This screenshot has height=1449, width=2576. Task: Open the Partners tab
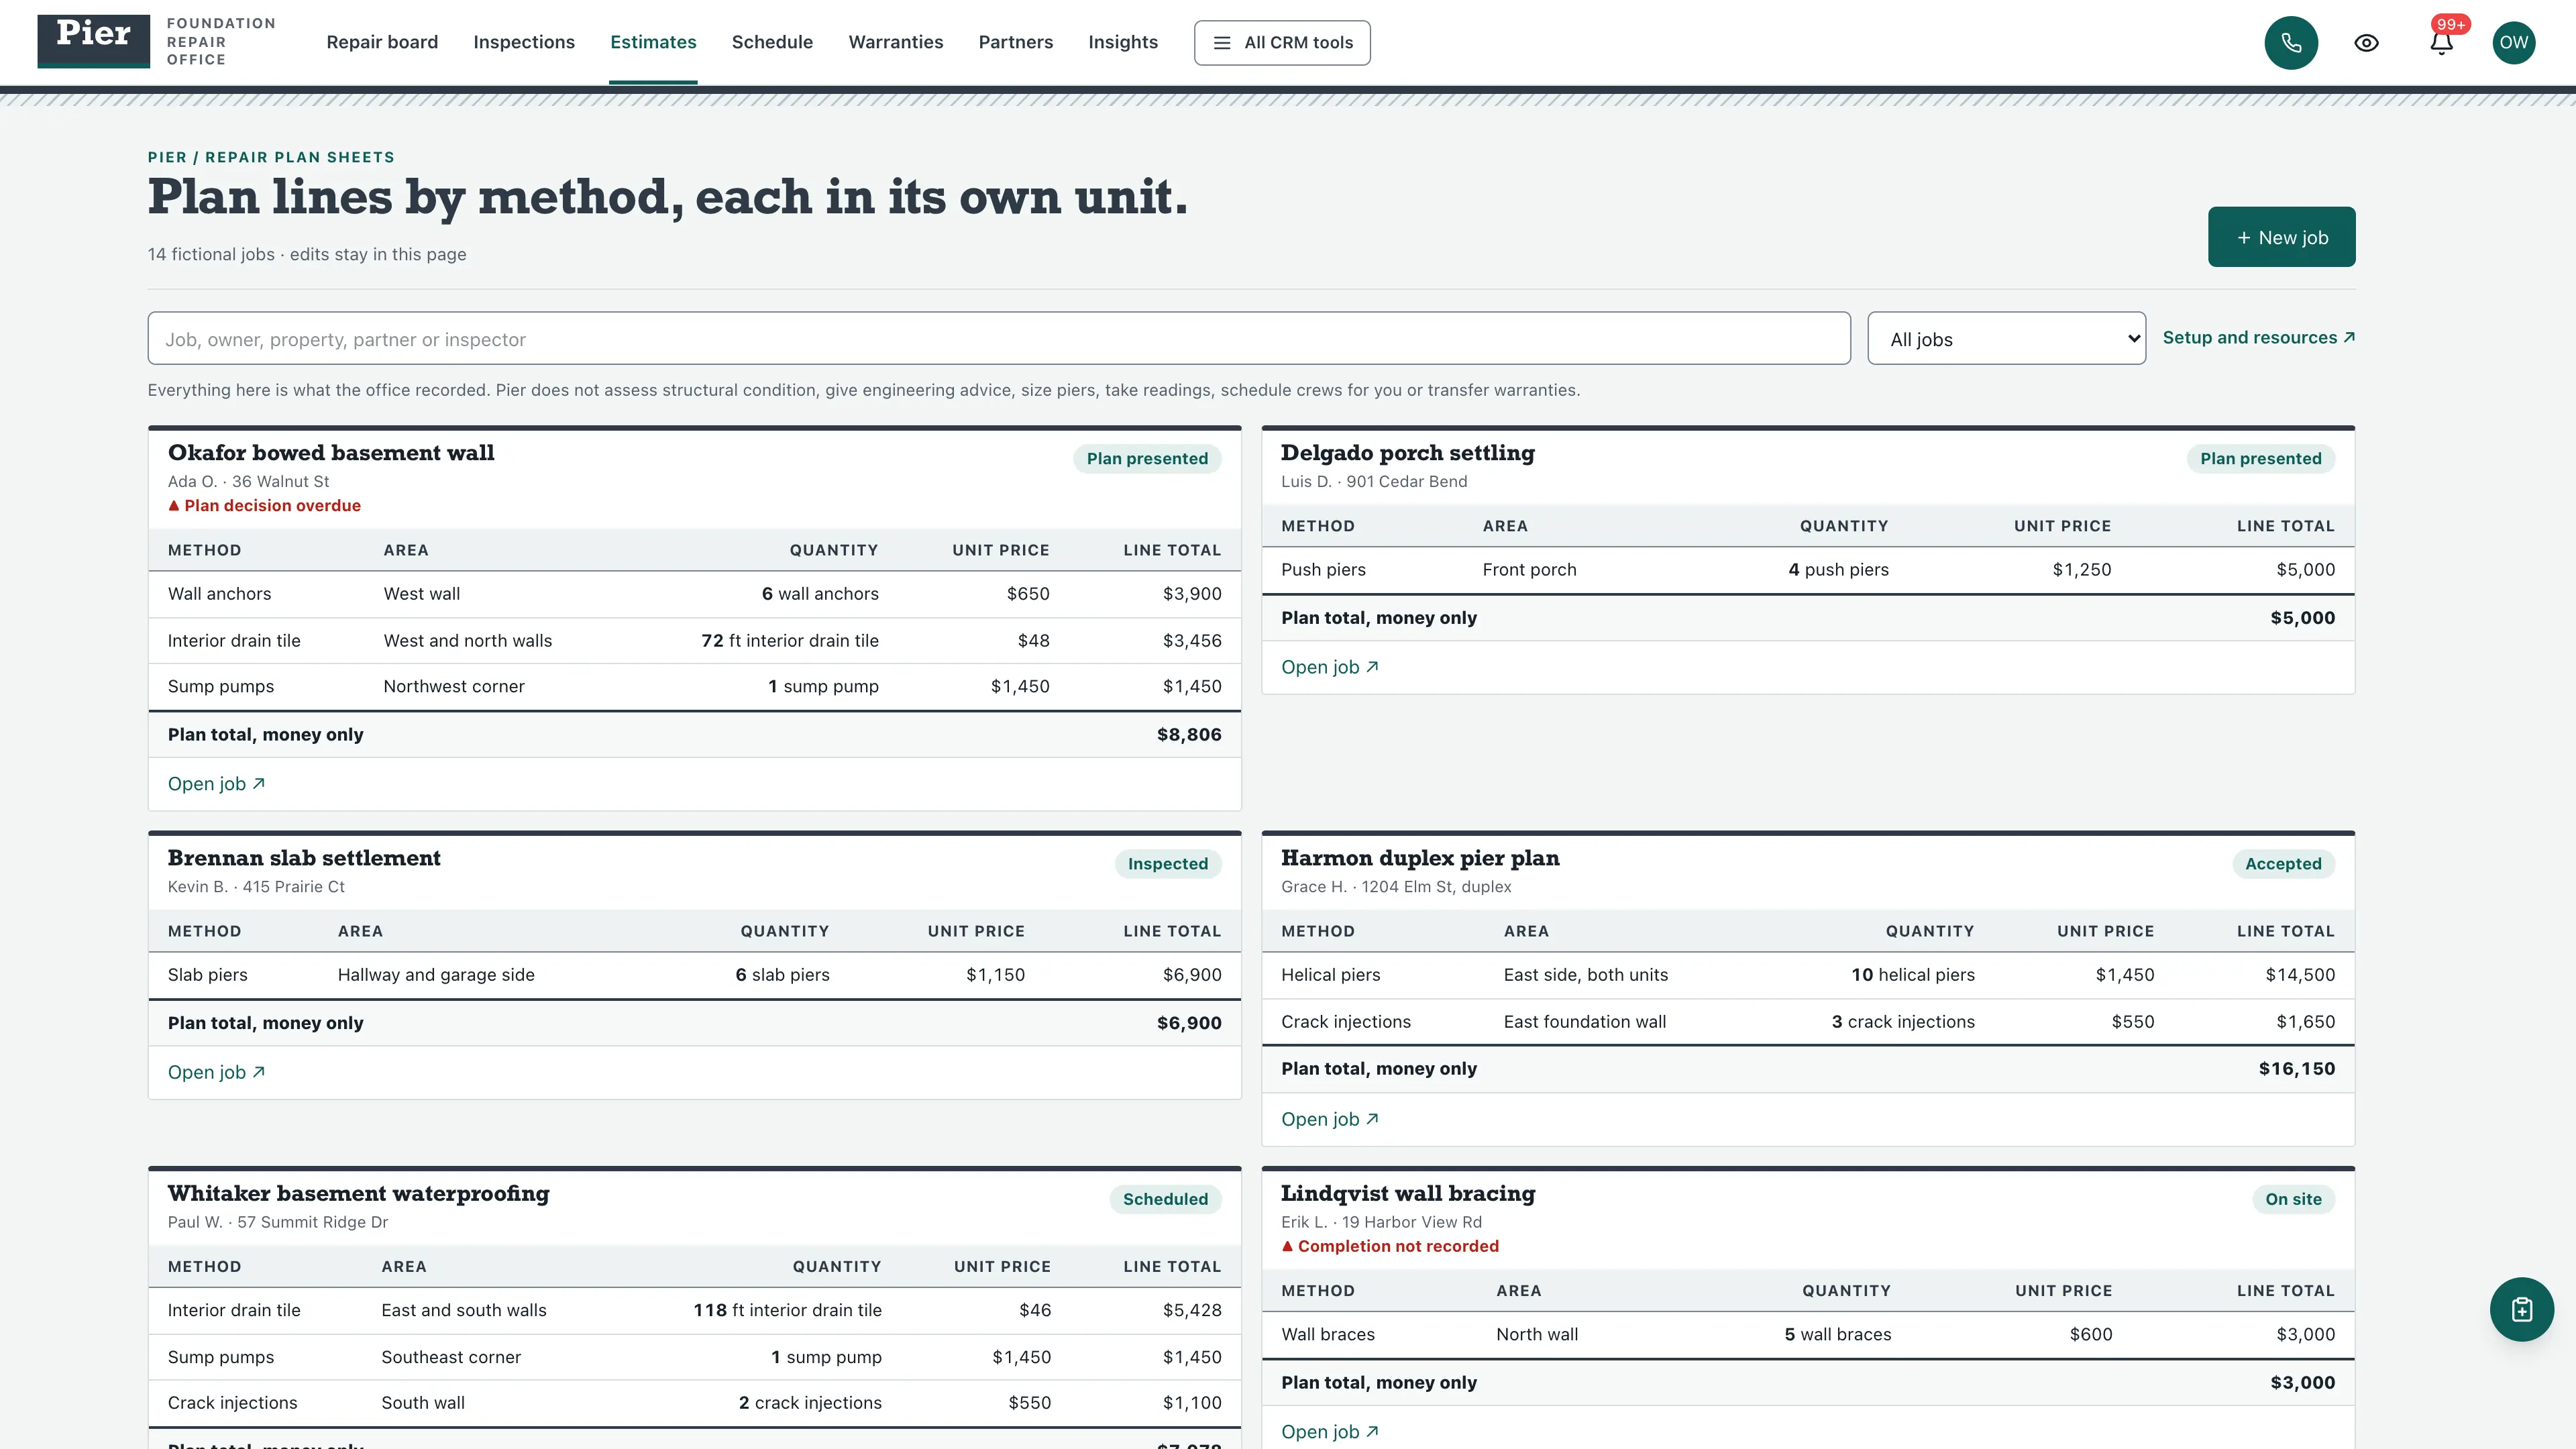point(1015,42)
